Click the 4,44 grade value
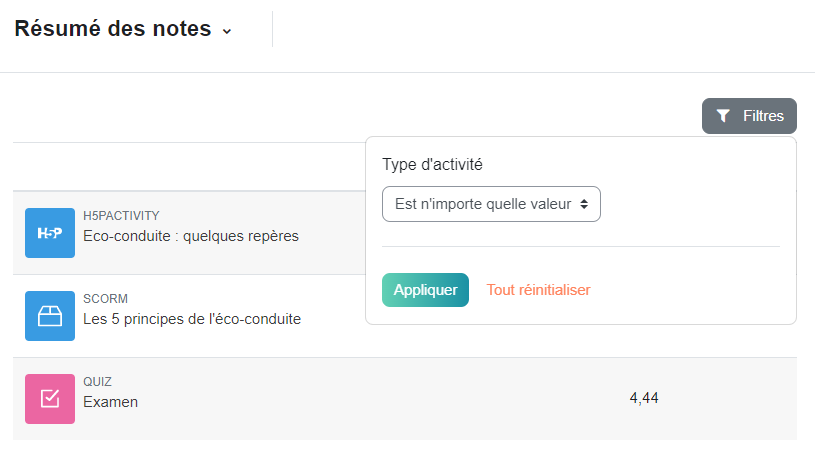 pyautogui.click(x=644, y=398)
